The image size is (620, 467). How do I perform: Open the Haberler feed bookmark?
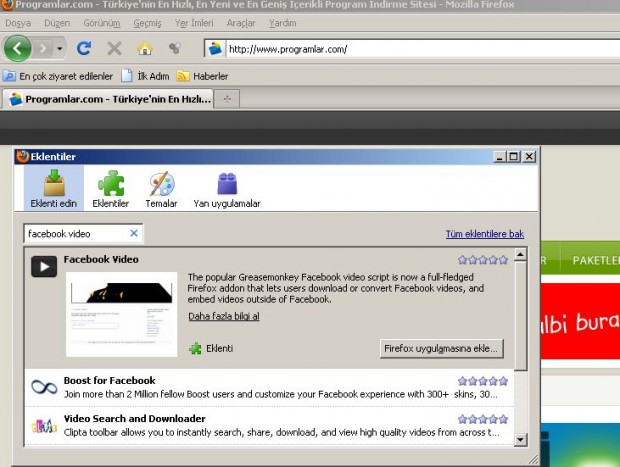point(202,76)
